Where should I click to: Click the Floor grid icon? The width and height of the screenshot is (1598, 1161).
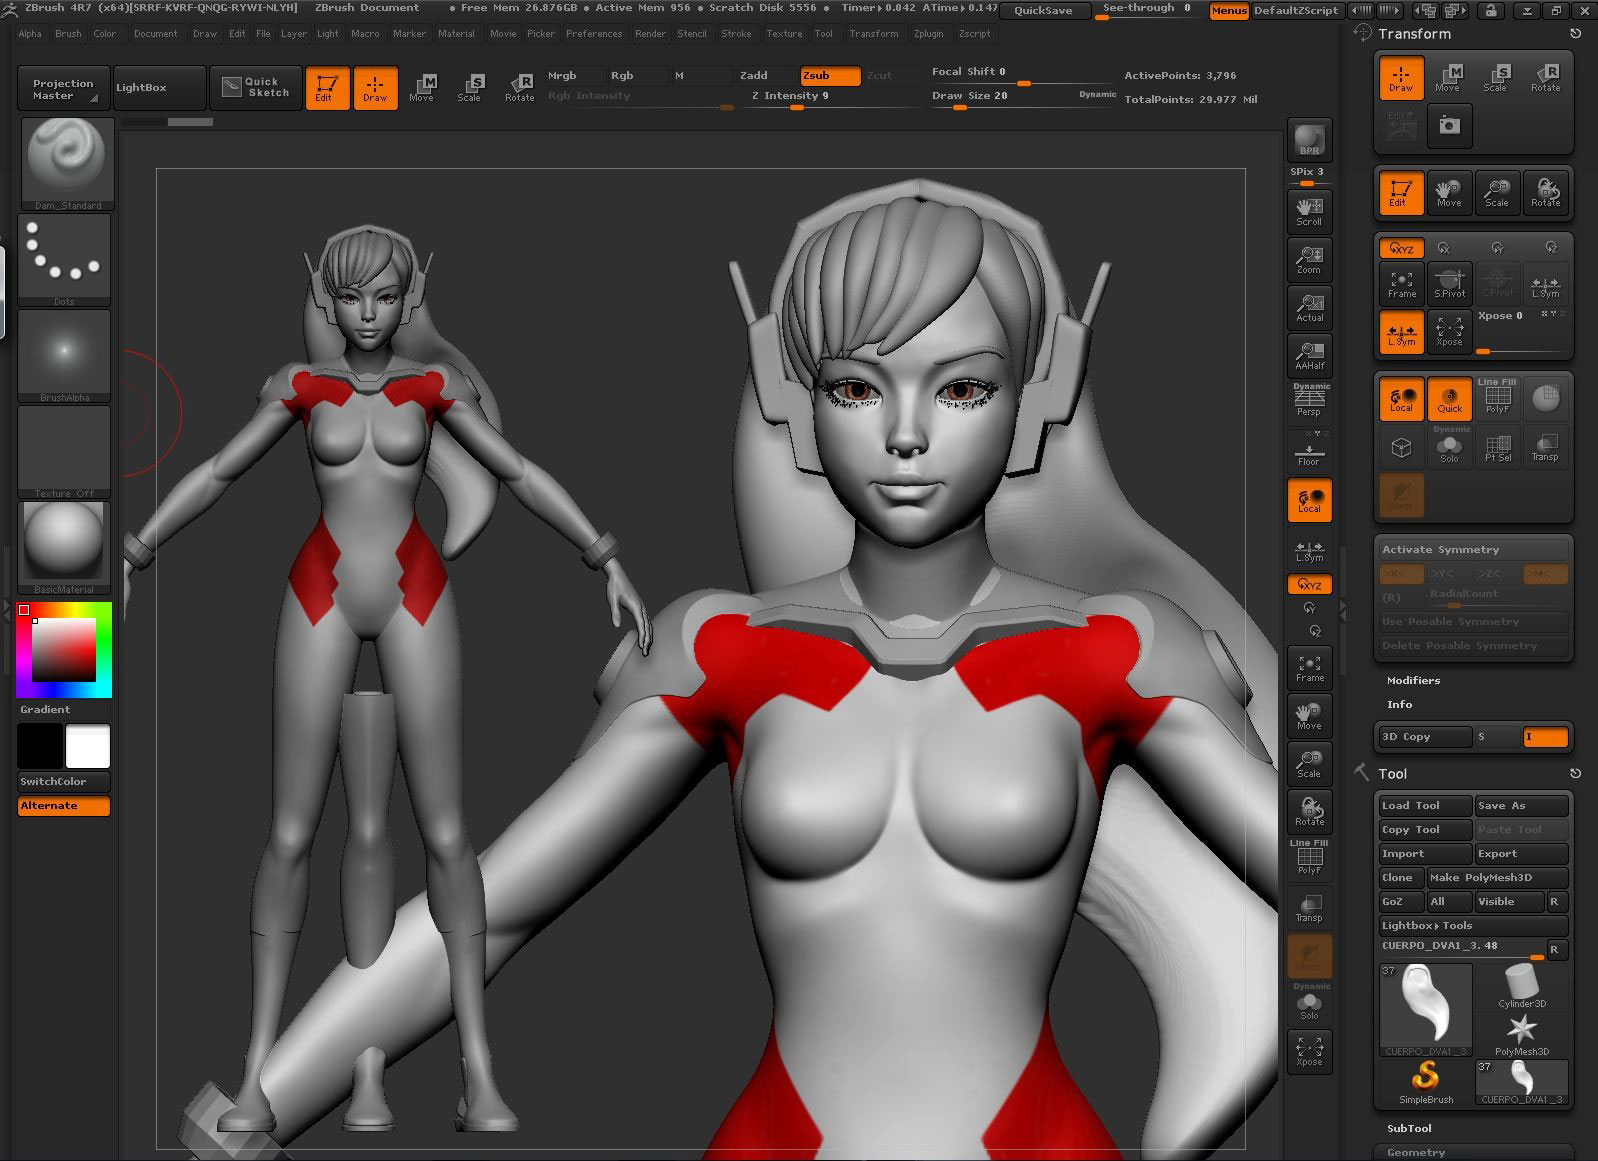[1309, 450]
